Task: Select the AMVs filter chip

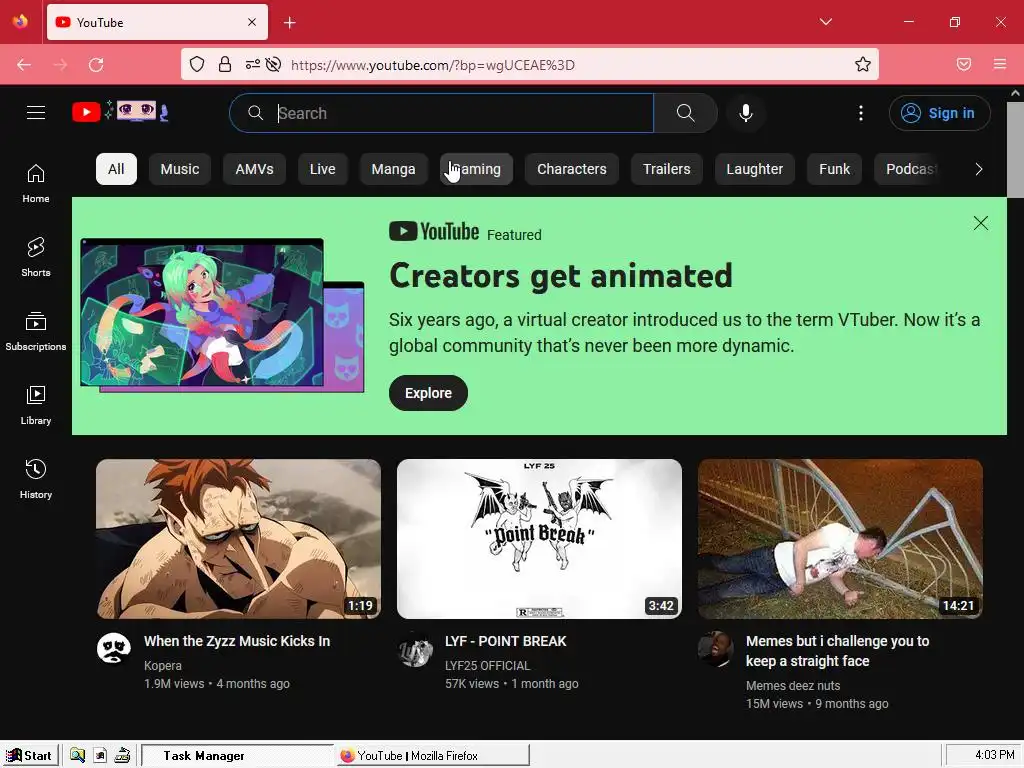Action: (x=255, y=169)
